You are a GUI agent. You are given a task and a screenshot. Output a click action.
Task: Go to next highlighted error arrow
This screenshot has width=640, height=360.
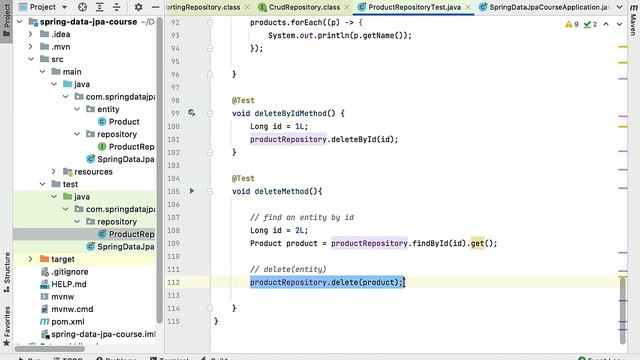click(619, 24)
